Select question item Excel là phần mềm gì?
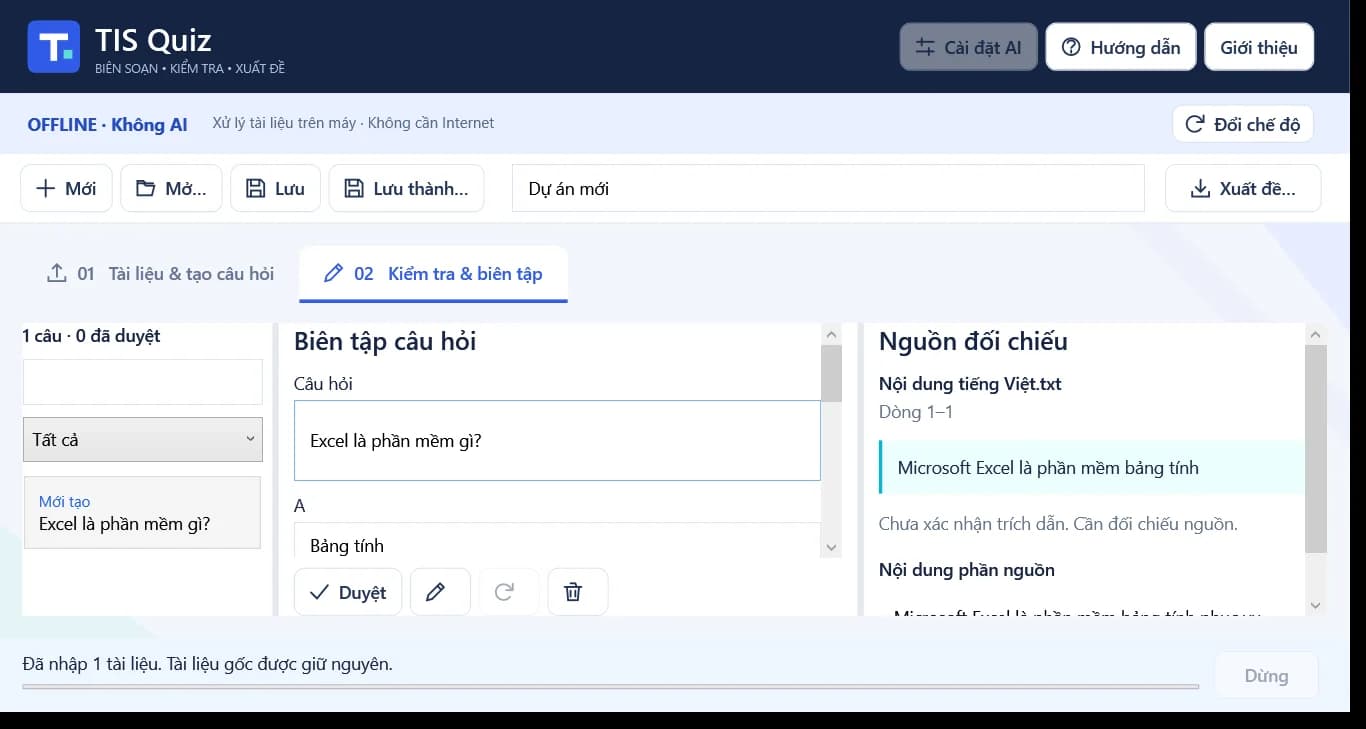Viewport: 1366px width, 729px height. tap(142, 512)
